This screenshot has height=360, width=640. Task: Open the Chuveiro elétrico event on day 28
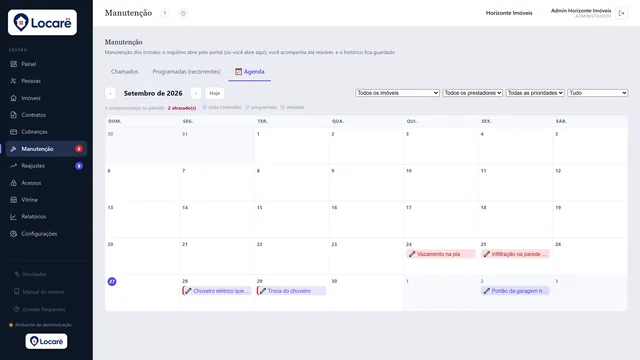(x=217, y=291)
